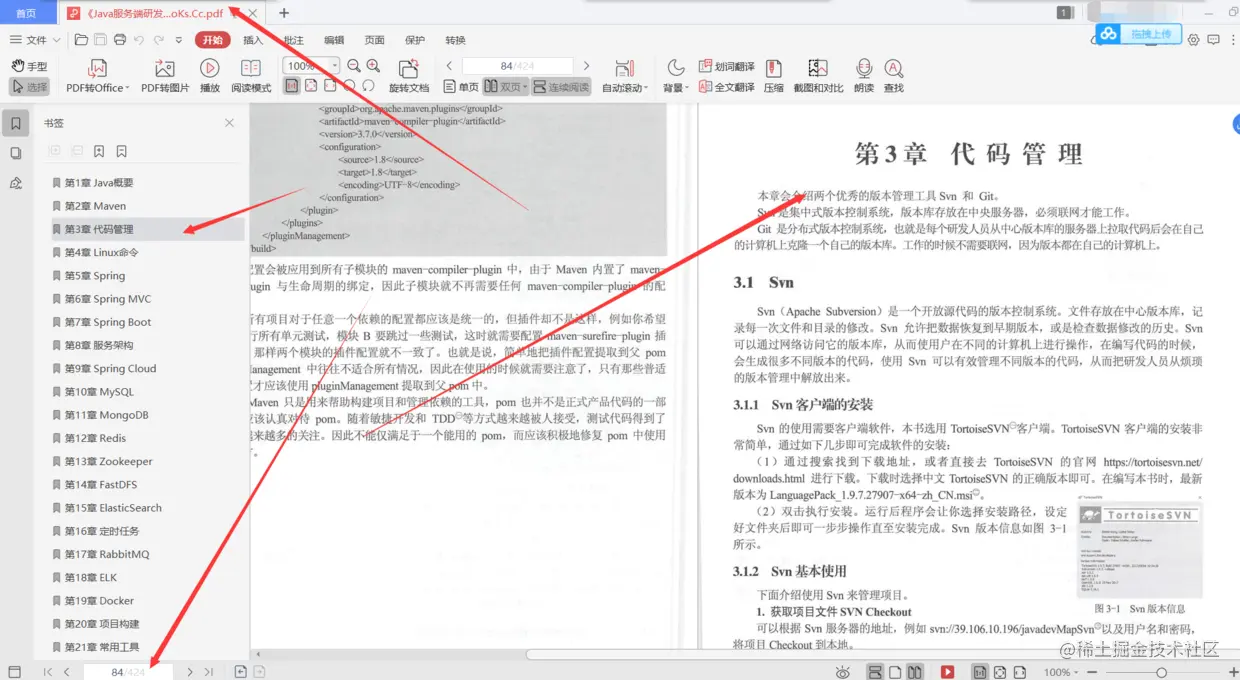Open folder icon in quick access bar

(82, 40)
